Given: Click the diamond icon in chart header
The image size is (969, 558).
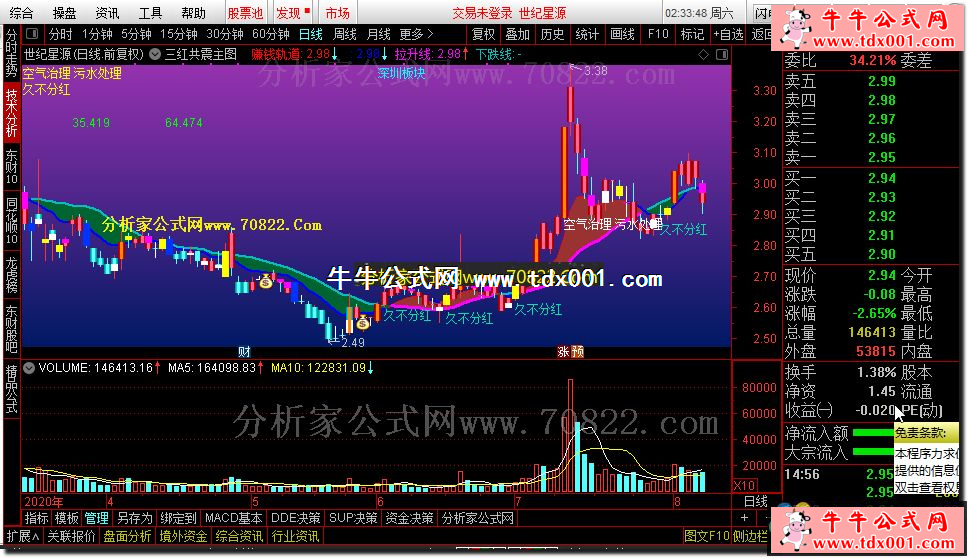Looking at the screenshot, I should (x=703, y=54).
